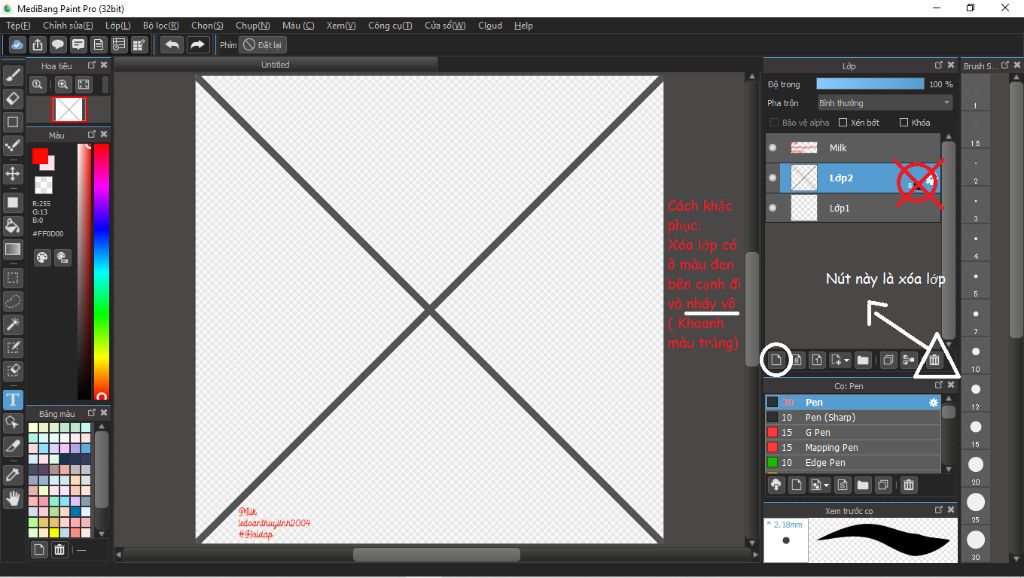Create a layer folder in Lớp panel
This screenshot has height=578, width=1024.
pos(863,360)
